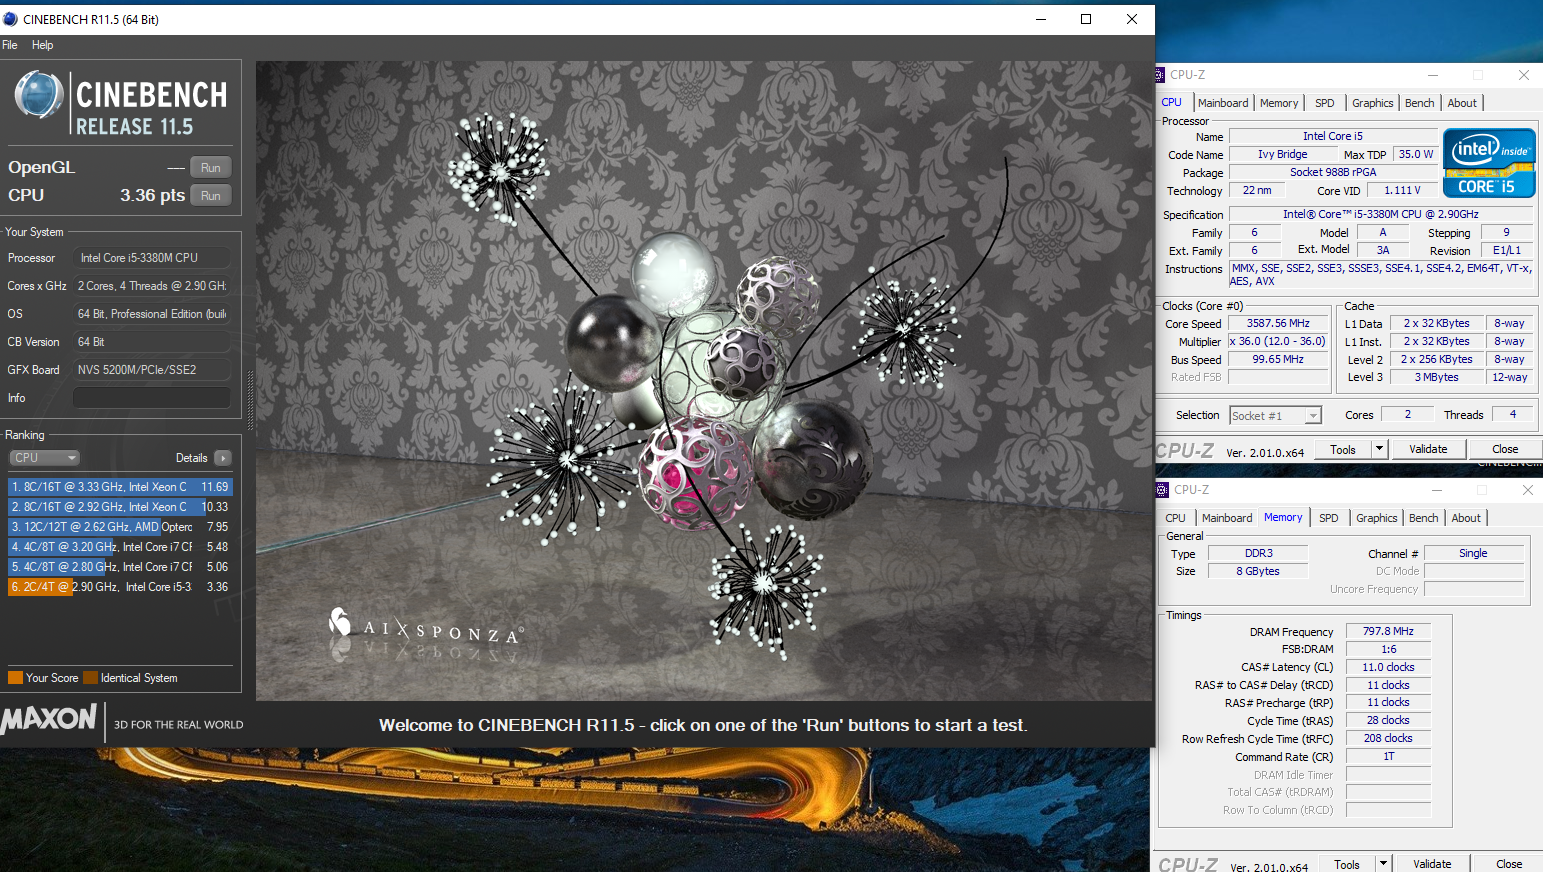Click the CAS# Latency 11.0 clocks value
This screenshot has width=1543, height=872.
[1388, 667]
